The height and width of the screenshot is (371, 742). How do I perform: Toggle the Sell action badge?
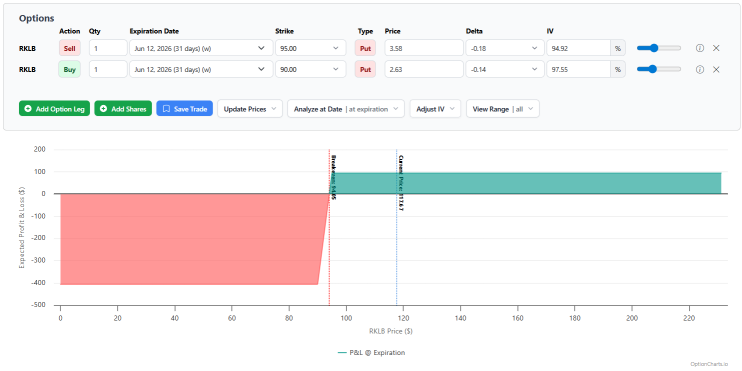tap(70, 48)
